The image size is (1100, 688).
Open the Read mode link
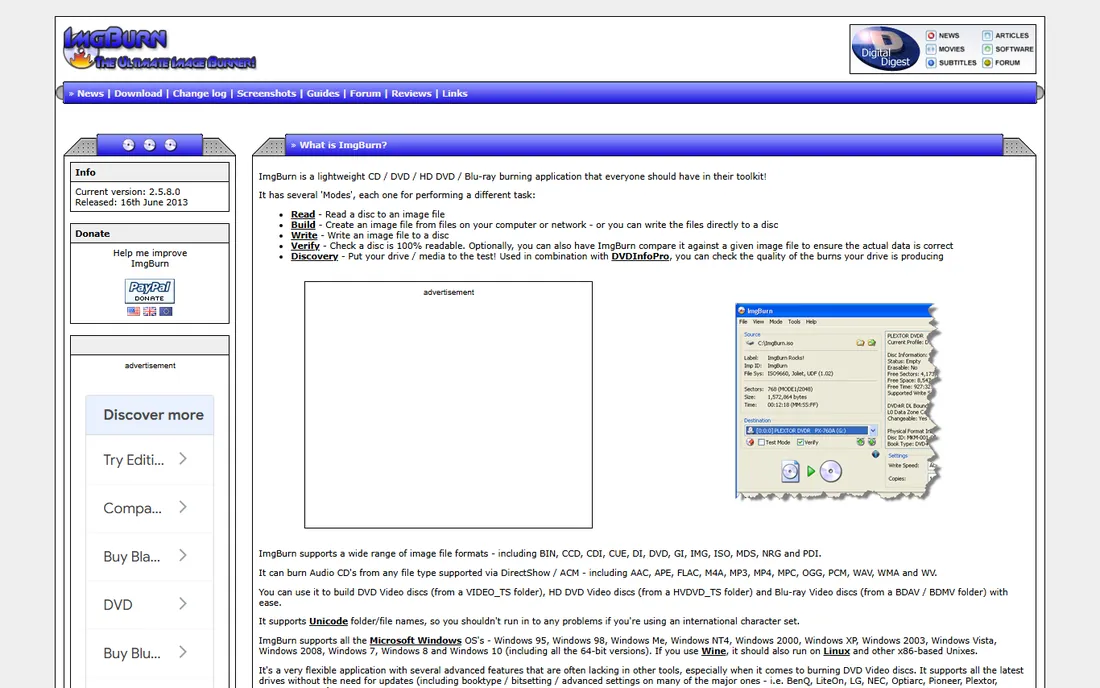(303, 215)
